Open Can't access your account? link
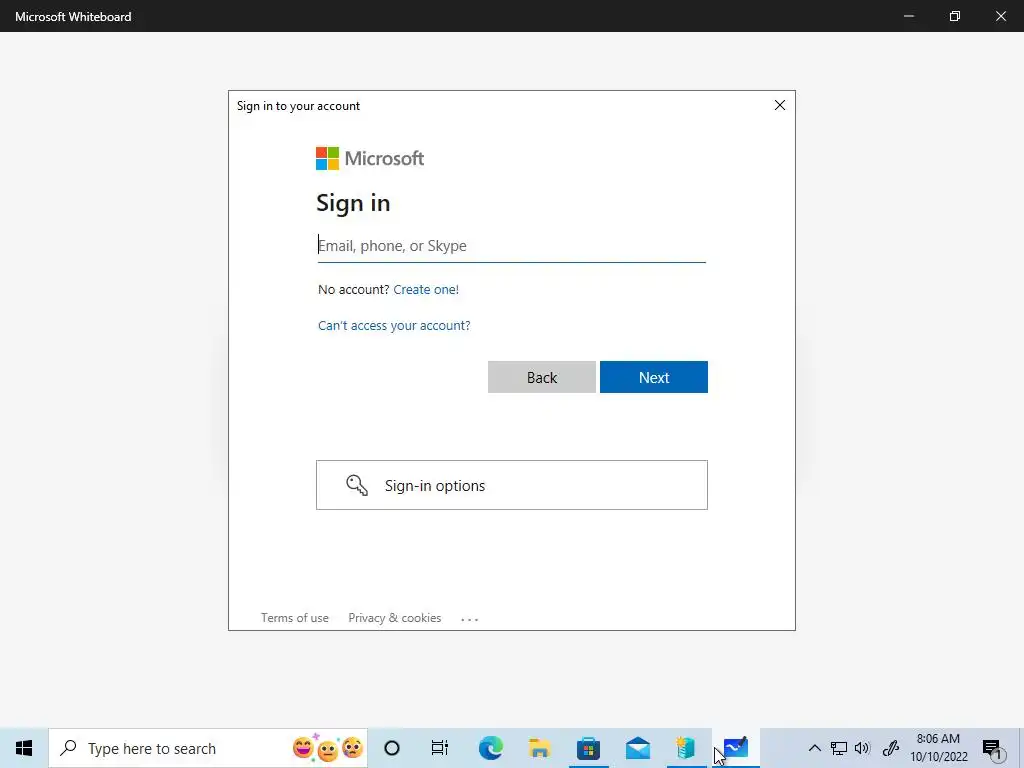Screen dimensions: 1024x768 pyautogui.click(x=394, y=325)
